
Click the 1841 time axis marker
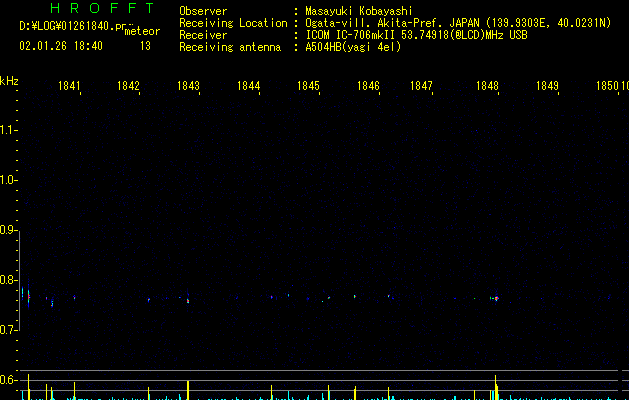click(x=69, y=86)
